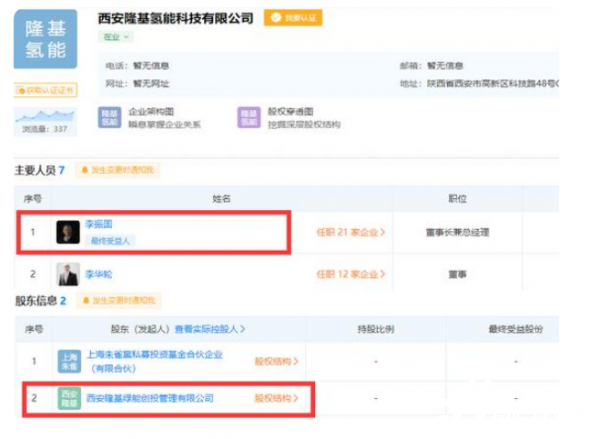Click the 最终受益人 tag
The height and width of the screenshot is (439, 600).
[110, 241]
